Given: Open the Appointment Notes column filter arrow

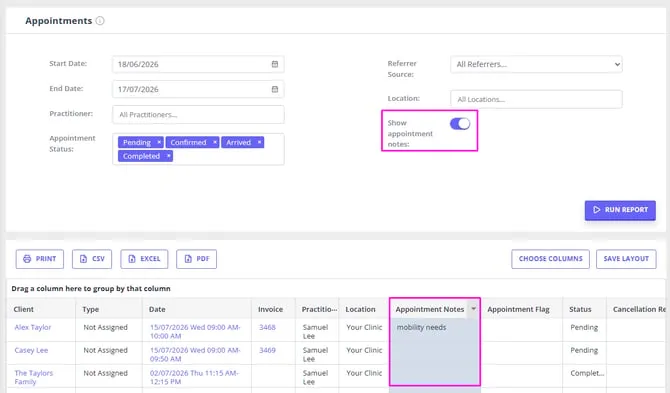Looking at the screenshot, I should [x=473, y=308].
